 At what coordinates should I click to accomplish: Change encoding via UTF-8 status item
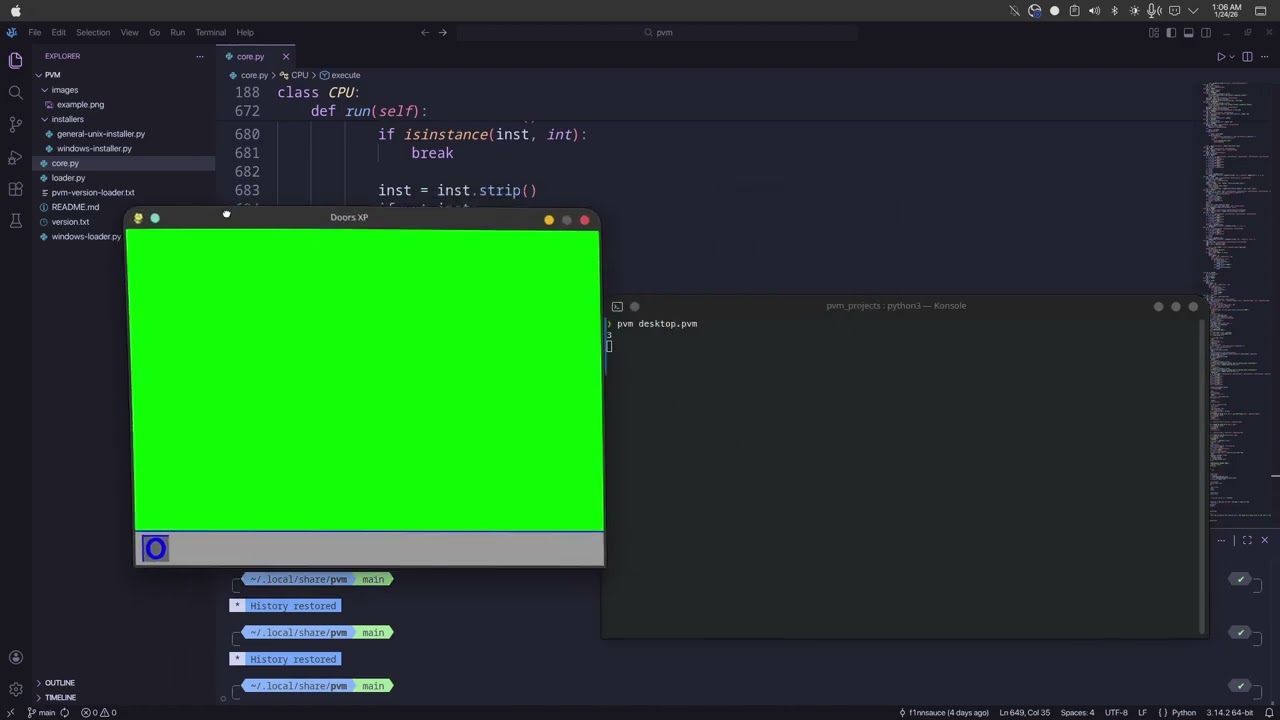[x=1116, y=713]
